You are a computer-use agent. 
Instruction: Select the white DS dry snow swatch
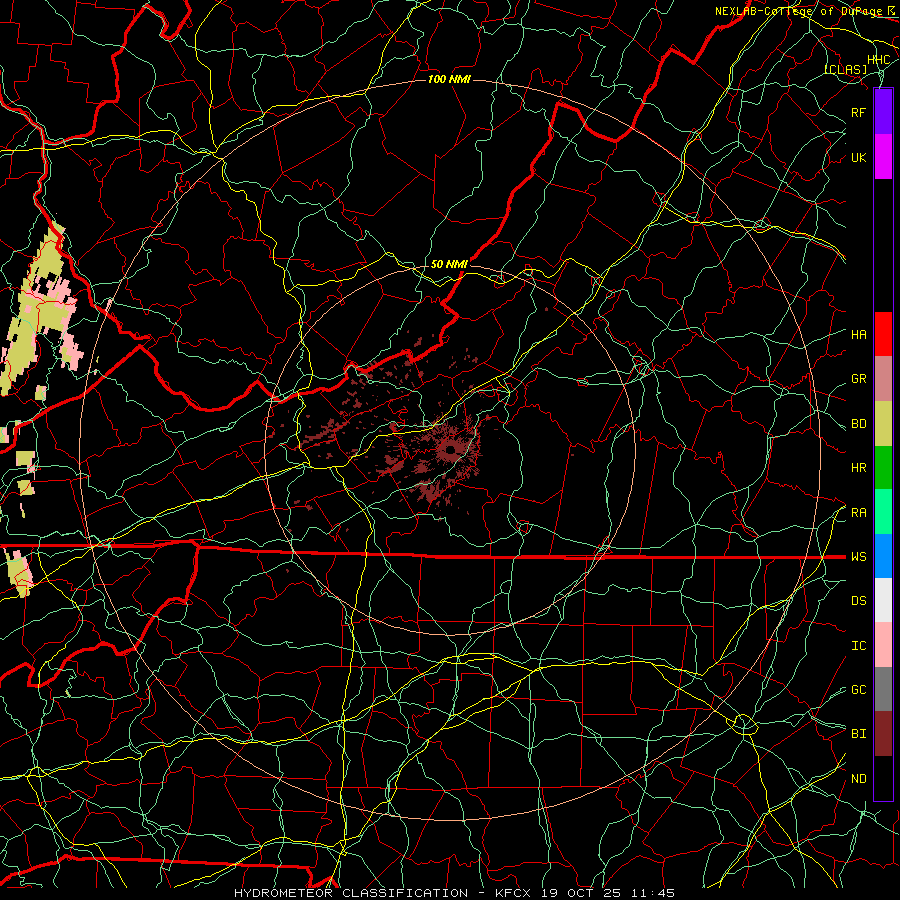pyautogui.click(x=883, y=600)
